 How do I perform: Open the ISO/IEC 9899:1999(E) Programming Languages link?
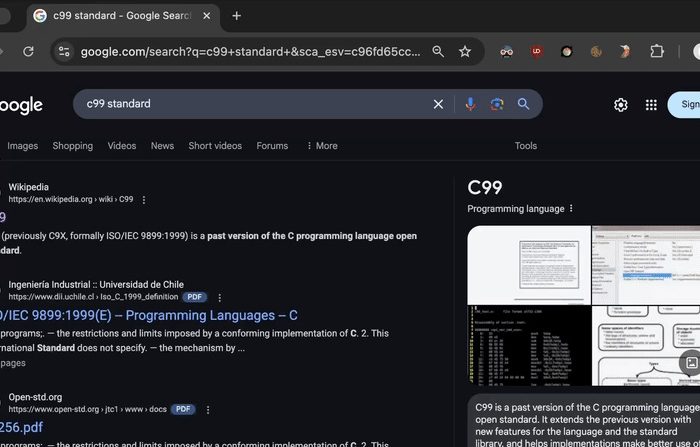click(150, 315)
